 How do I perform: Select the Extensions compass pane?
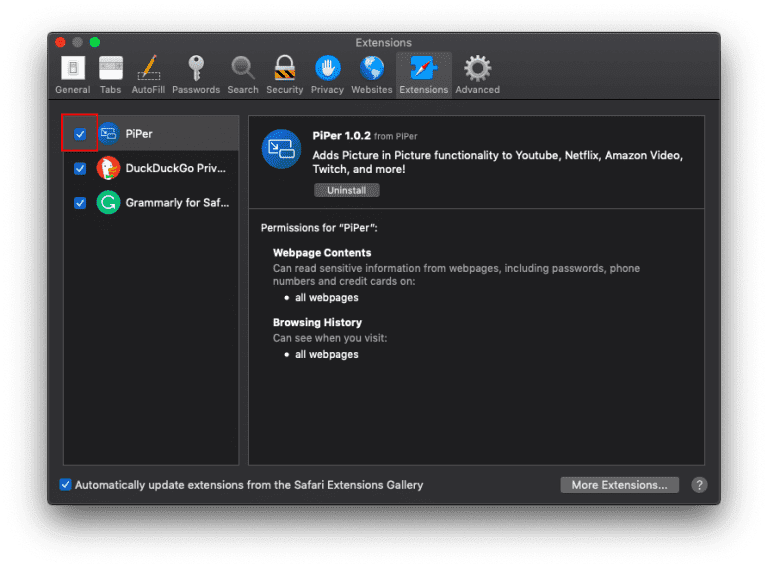pyautogui.click(x=424, y=75)
